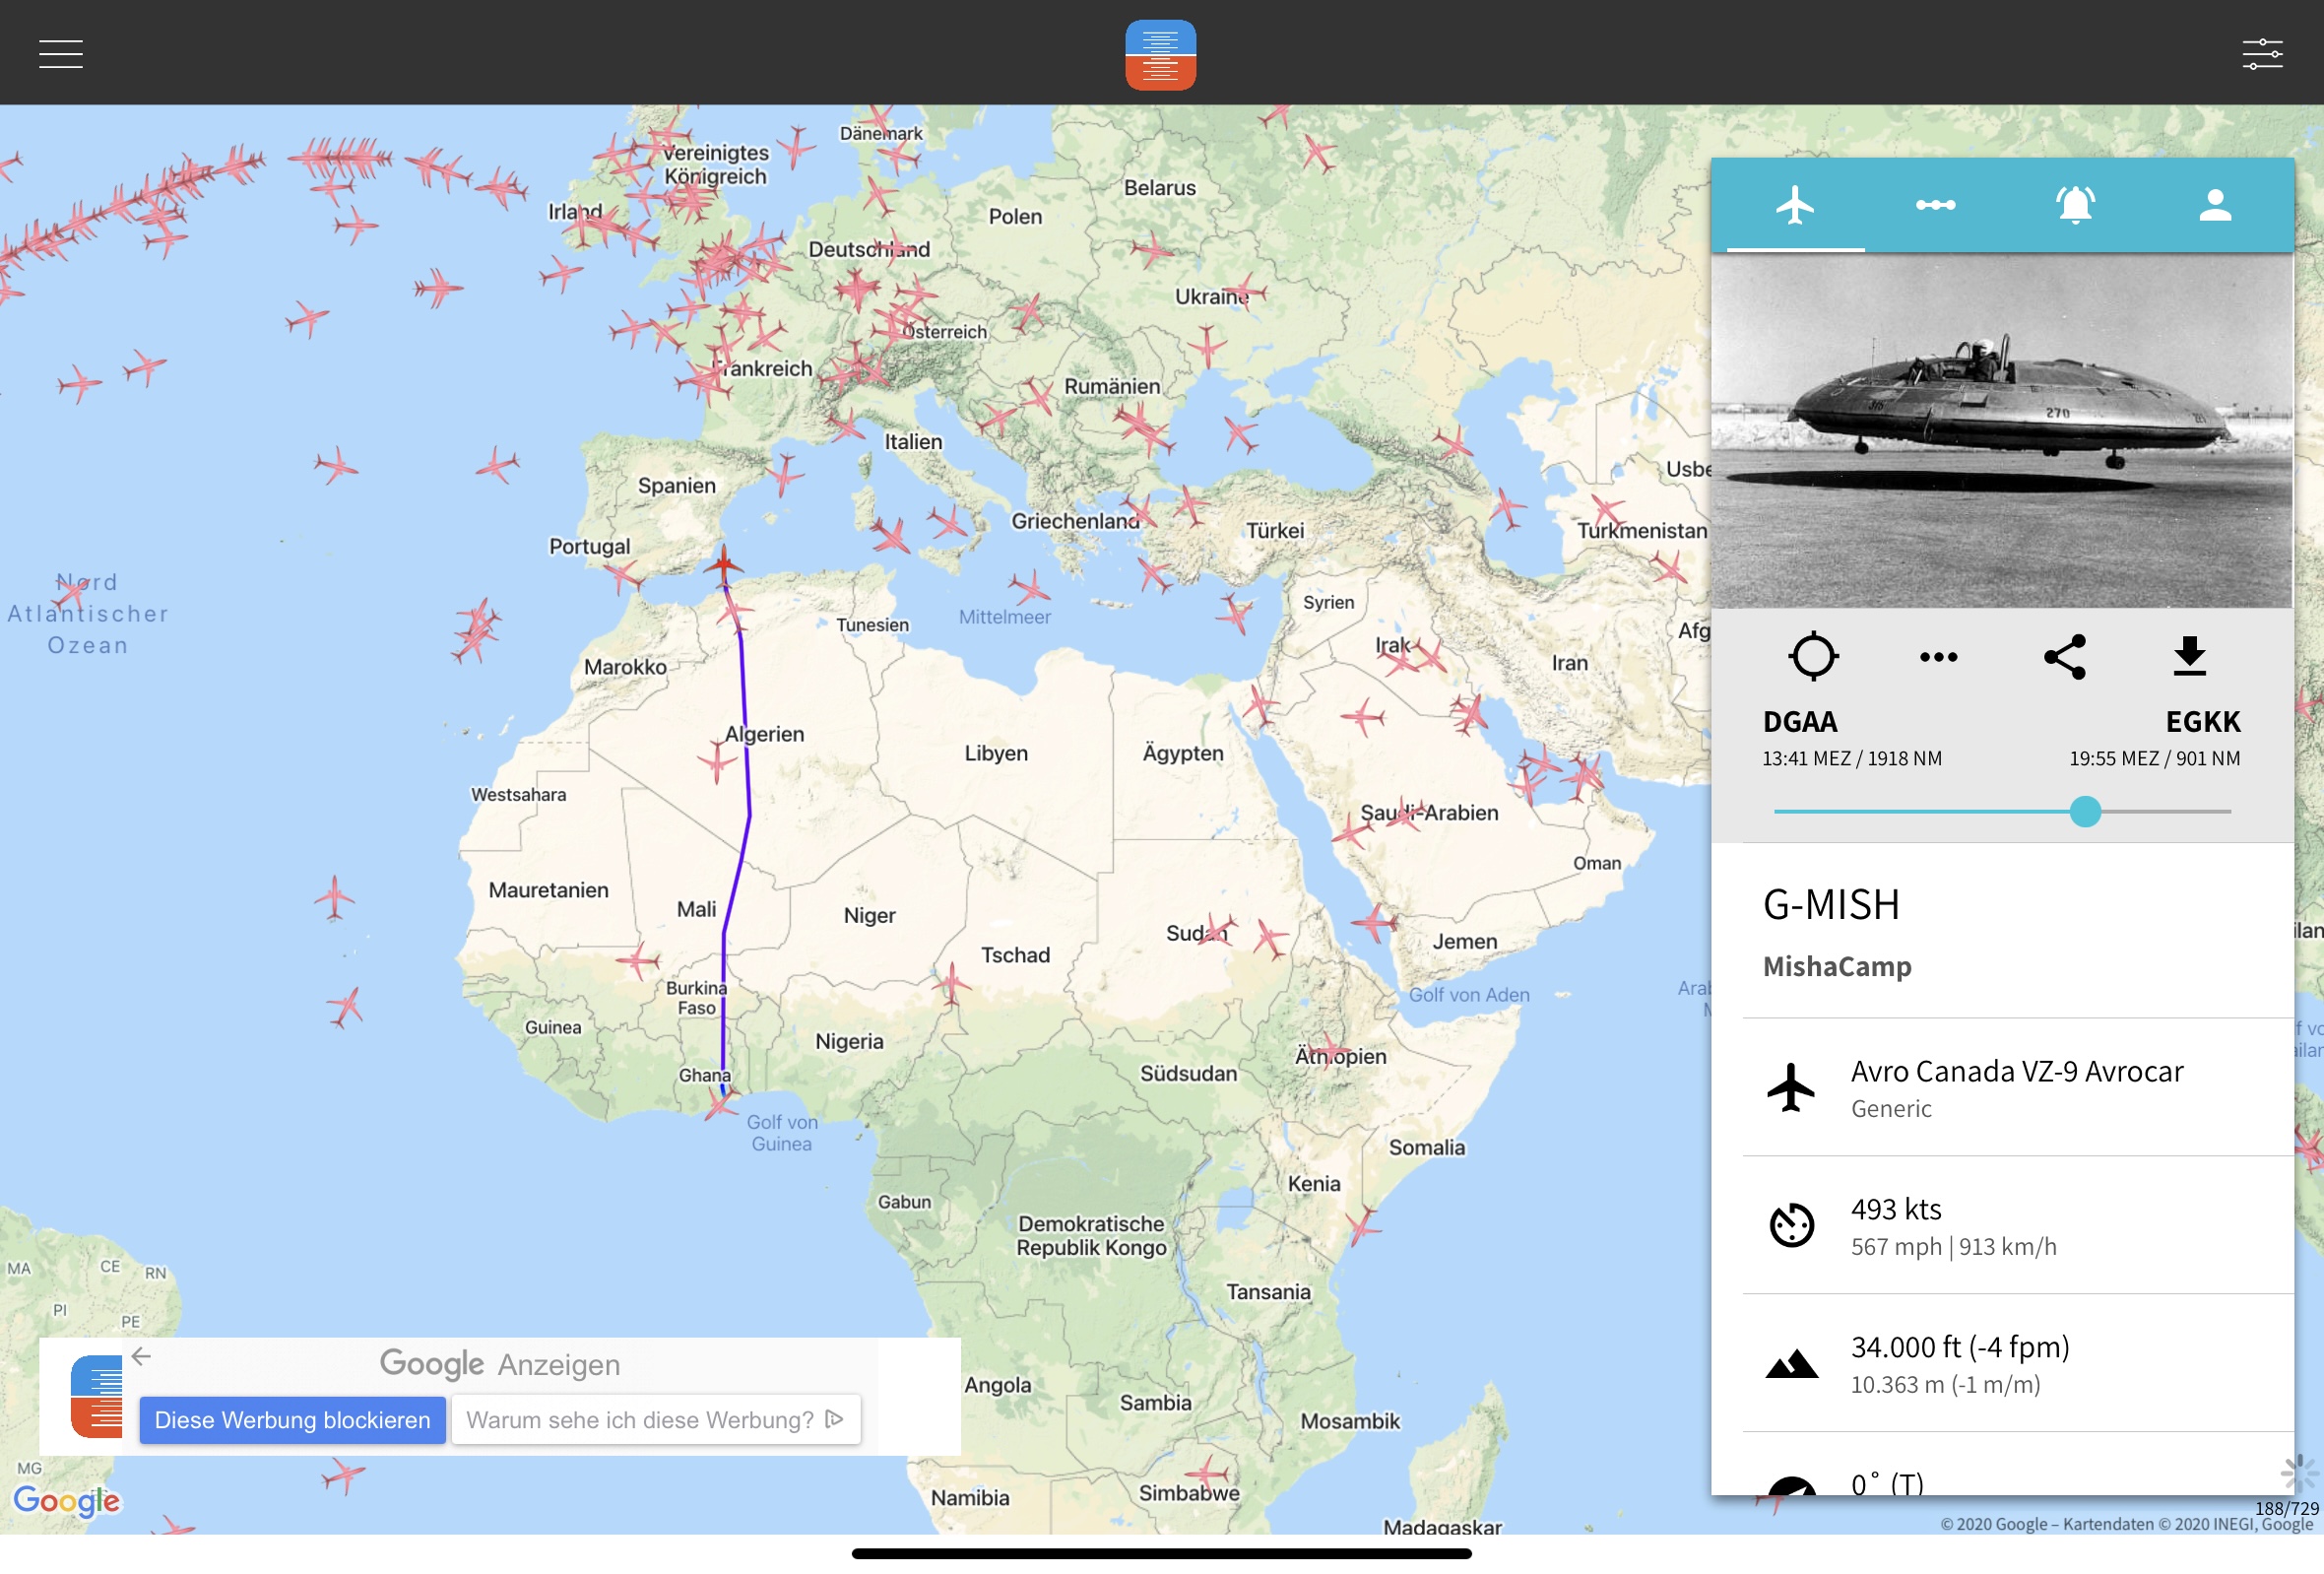Open the hamburger menu
This screenshot has height=1574, width=2324.
(60, 53)
